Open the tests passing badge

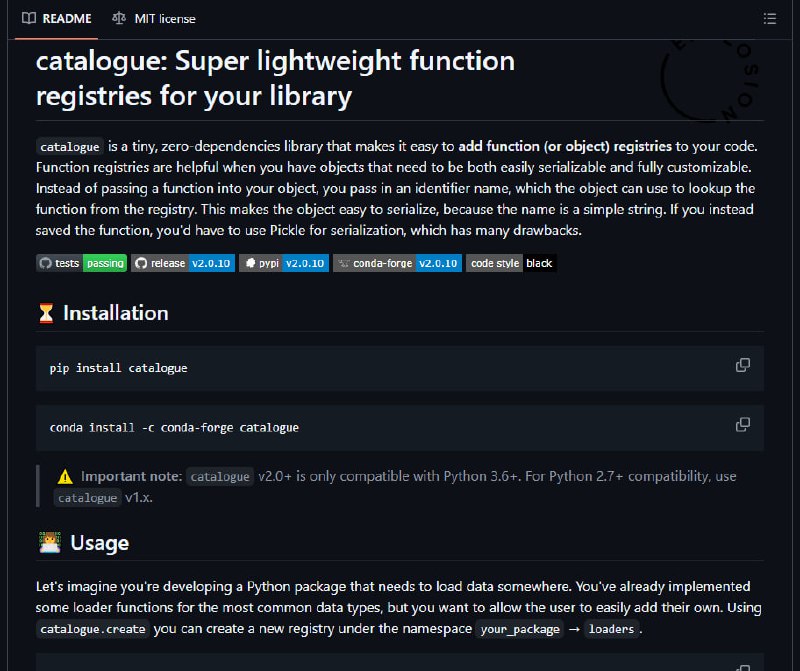pyautogui.click(x=82, y=263)
